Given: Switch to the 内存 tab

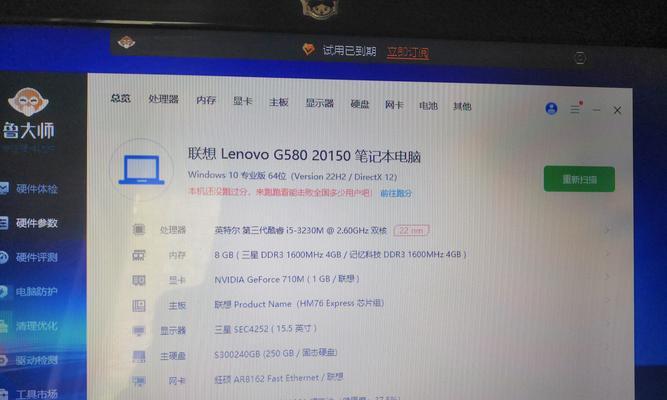Looking at the screenshot, I should (206, 100).
